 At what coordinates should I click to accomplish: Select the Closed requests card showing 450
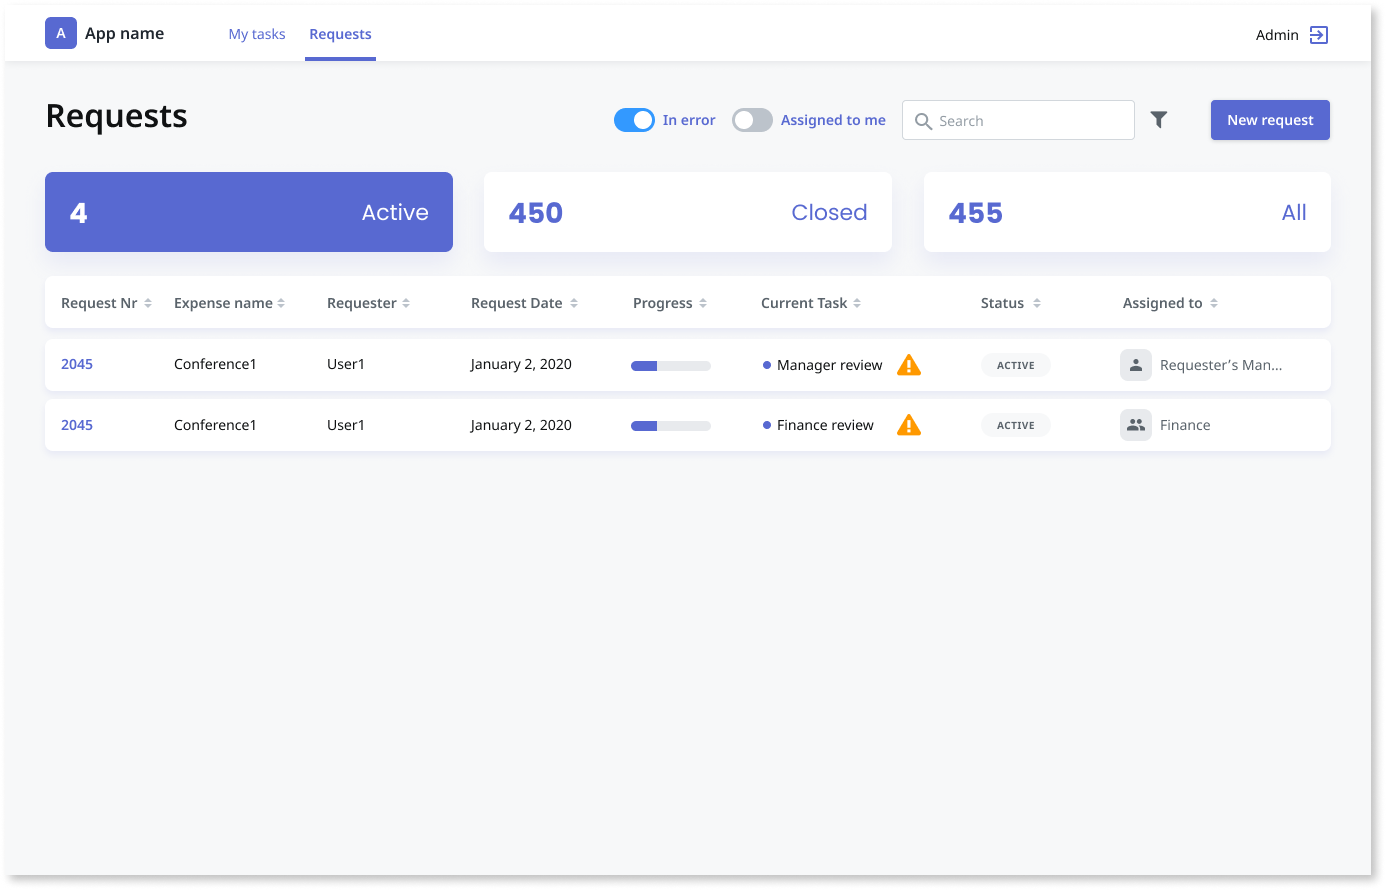tap(688, 211)
